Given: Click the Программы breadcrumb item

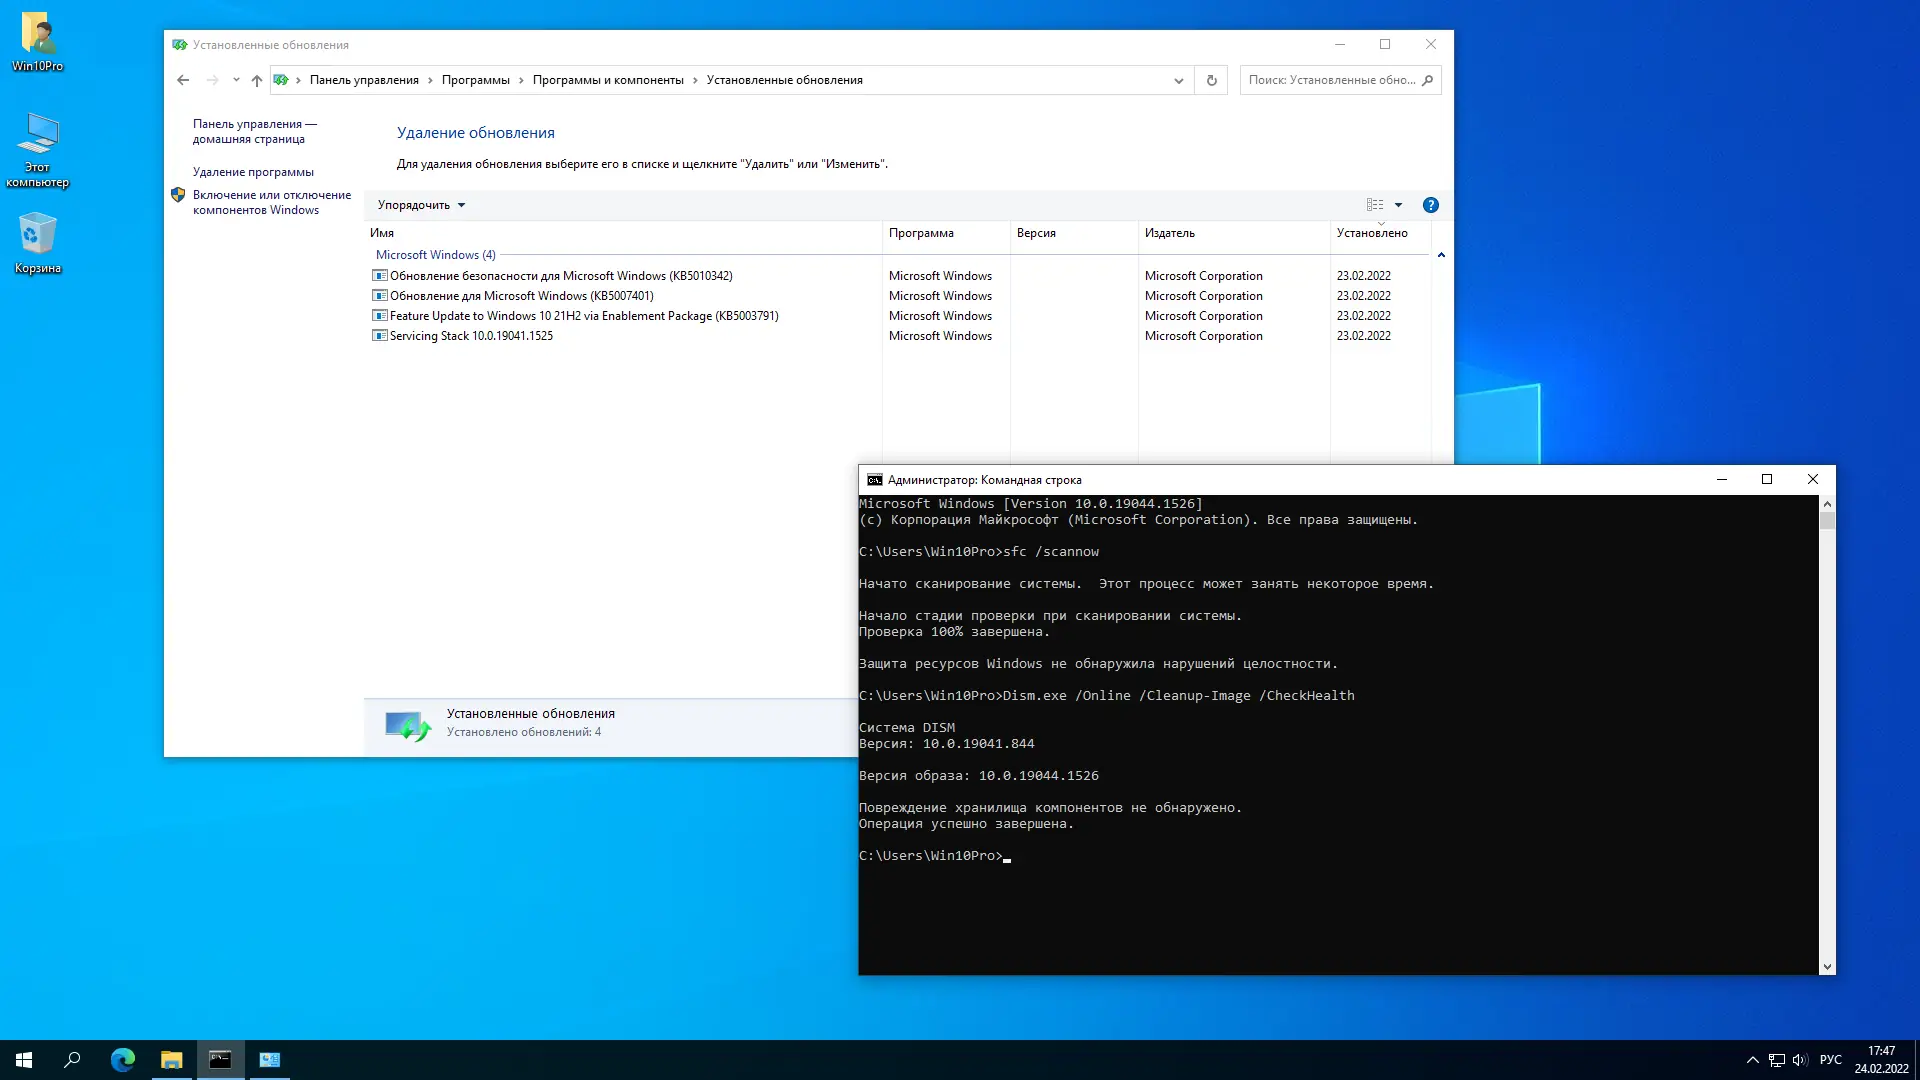Looking at the screenshot, I should (x=475, y=80).
